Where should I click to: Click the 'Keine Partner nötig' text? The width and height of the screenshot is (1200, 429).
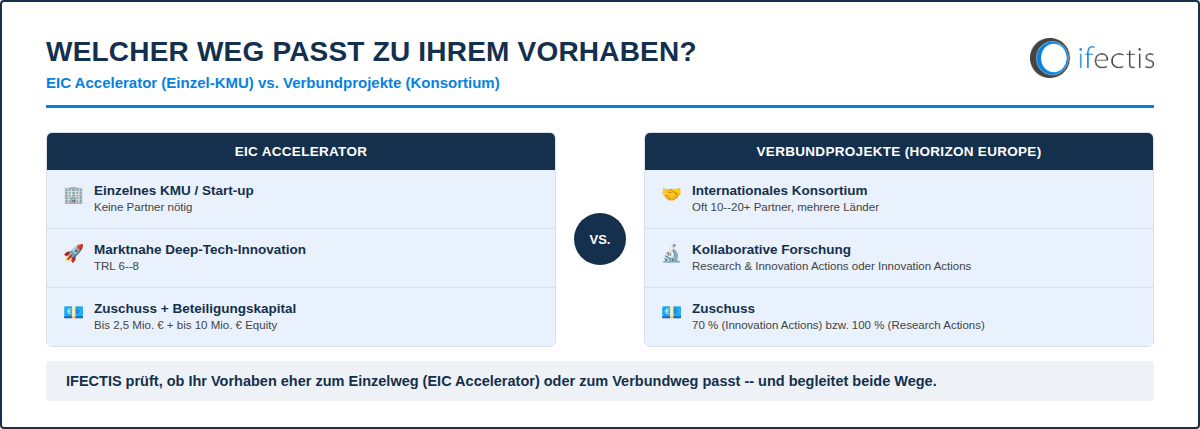[x=143, y=207]
